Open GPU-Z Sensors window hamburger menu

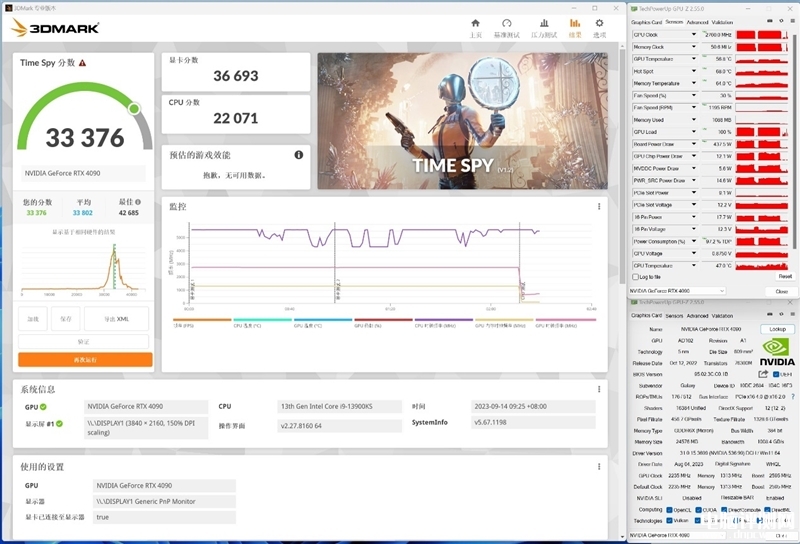click(x=792, y=21)
